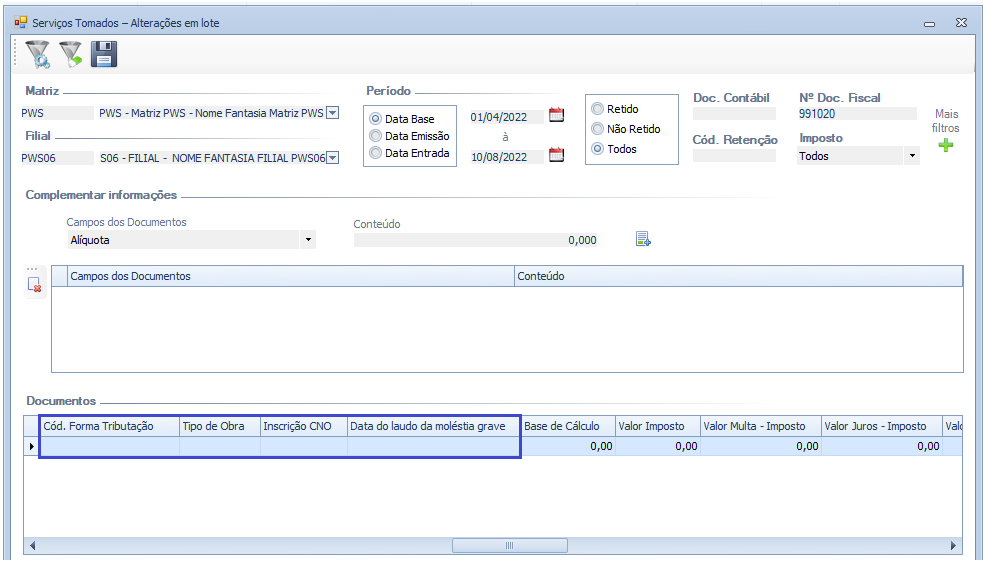The height and width of the screenshot is (565, 986).
Task: Select the Data Entrada radio button
Action: click(x=376, y=154)
